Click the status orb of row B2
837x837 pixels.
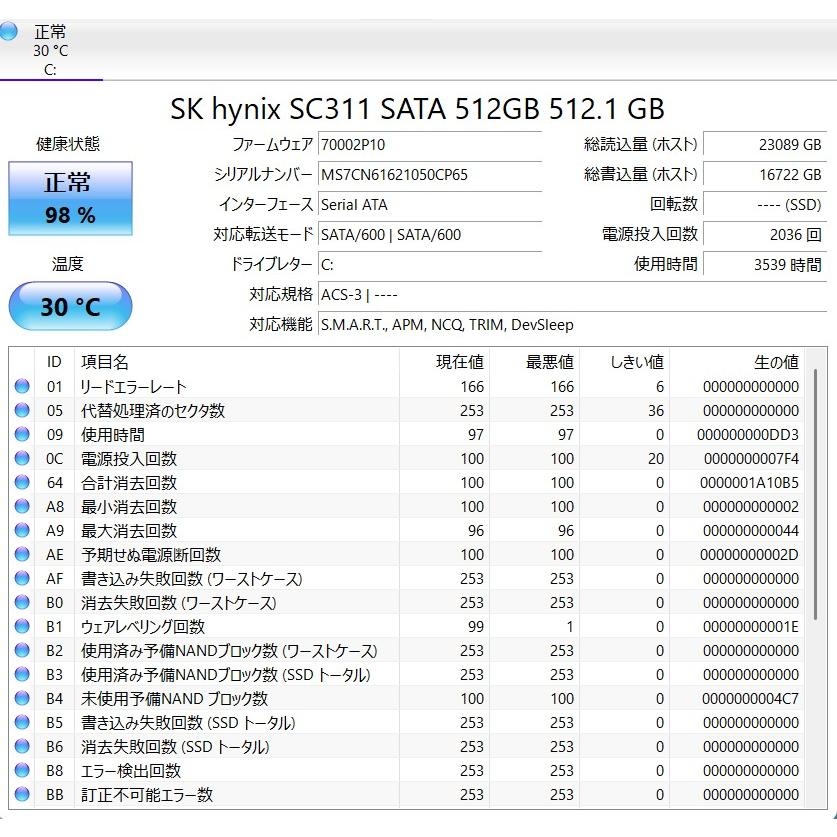click(x=22, y=650)
